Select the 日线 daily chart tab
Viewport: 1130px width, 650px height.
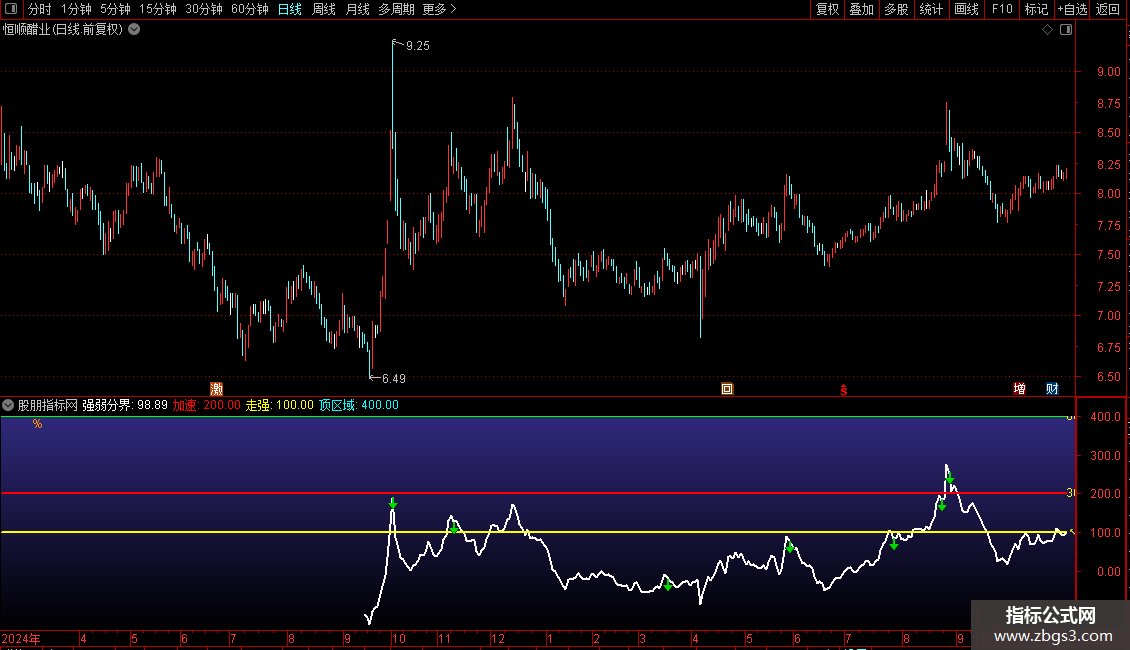(290, 9)
